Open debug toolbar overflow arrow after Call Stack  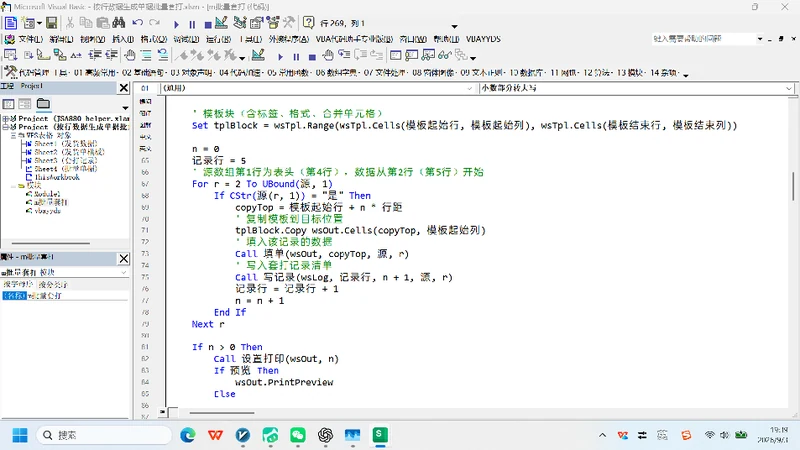(473, 58)
